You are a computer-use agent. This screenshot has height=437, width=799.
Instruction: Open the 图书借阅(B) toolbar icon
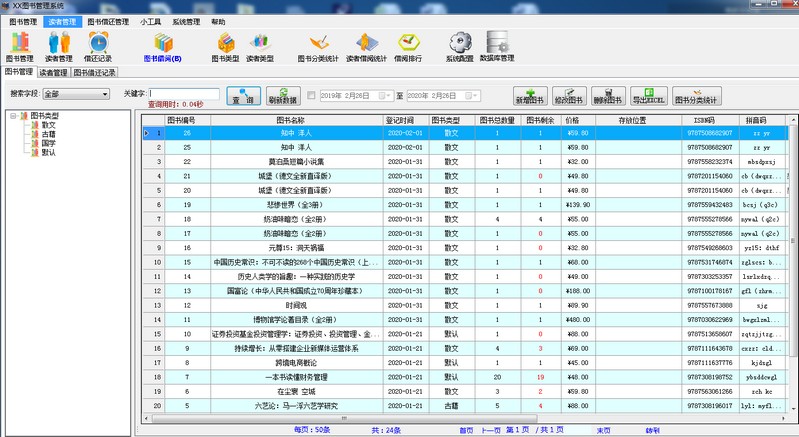[162, 46]
